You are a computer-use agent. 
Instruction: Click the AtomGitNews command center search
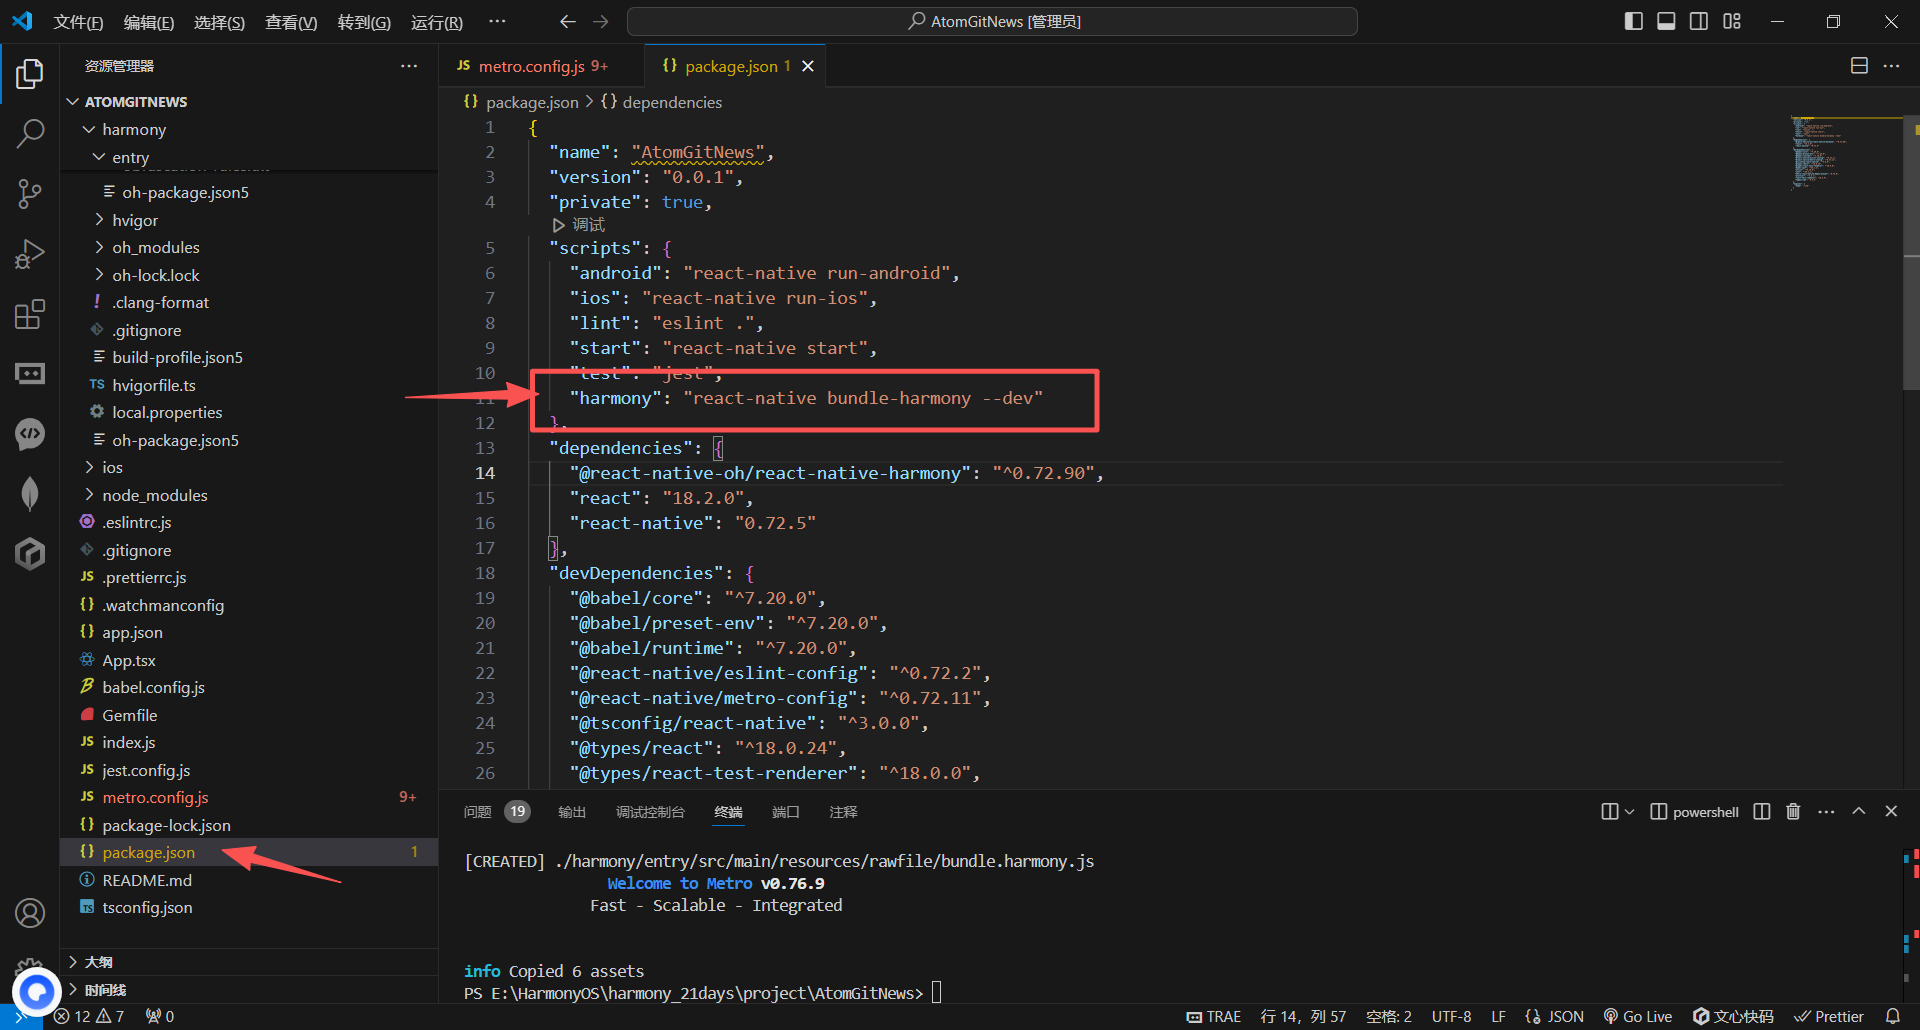click(x=992, y=21)
